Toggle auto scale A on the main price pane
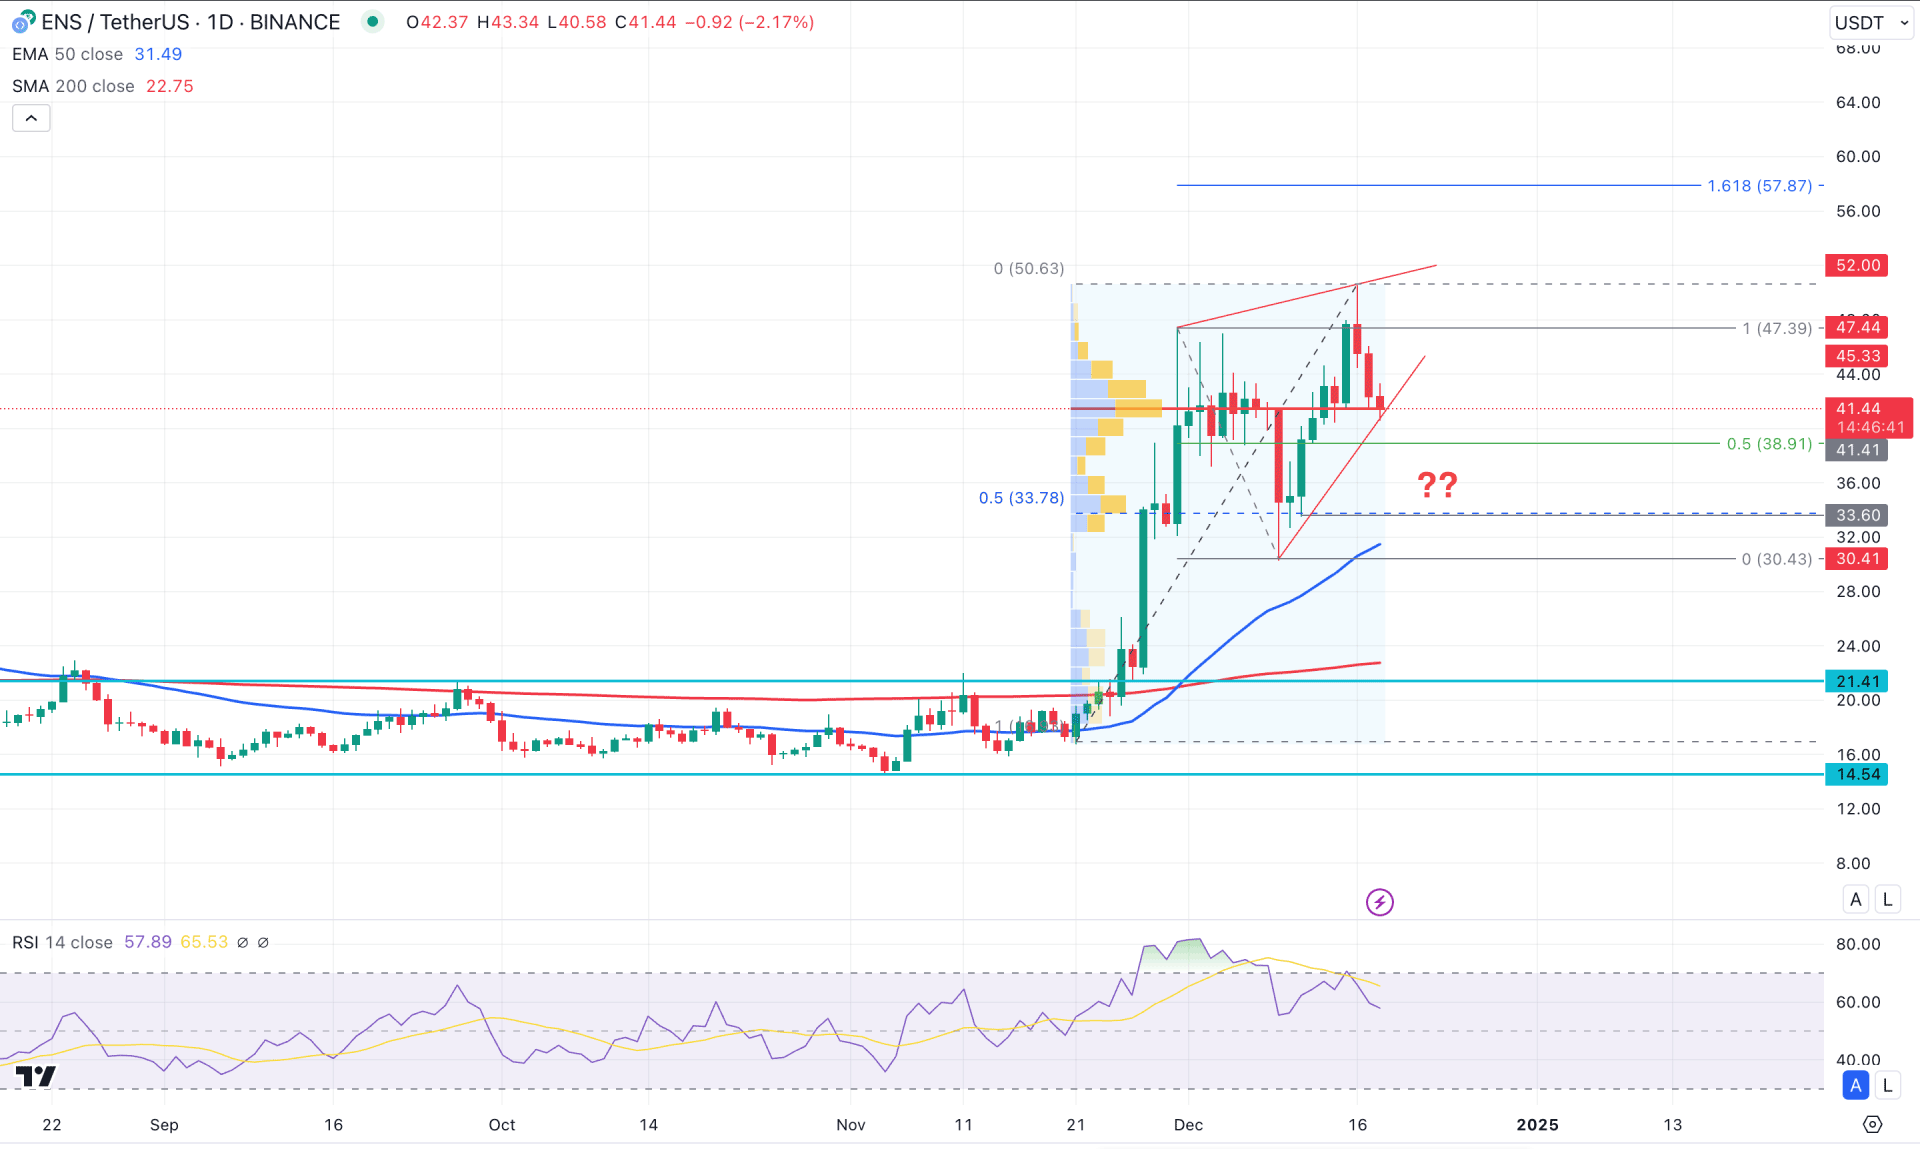The width and height of the screenshot is (1920, 1149). [x=1856, y=899]
